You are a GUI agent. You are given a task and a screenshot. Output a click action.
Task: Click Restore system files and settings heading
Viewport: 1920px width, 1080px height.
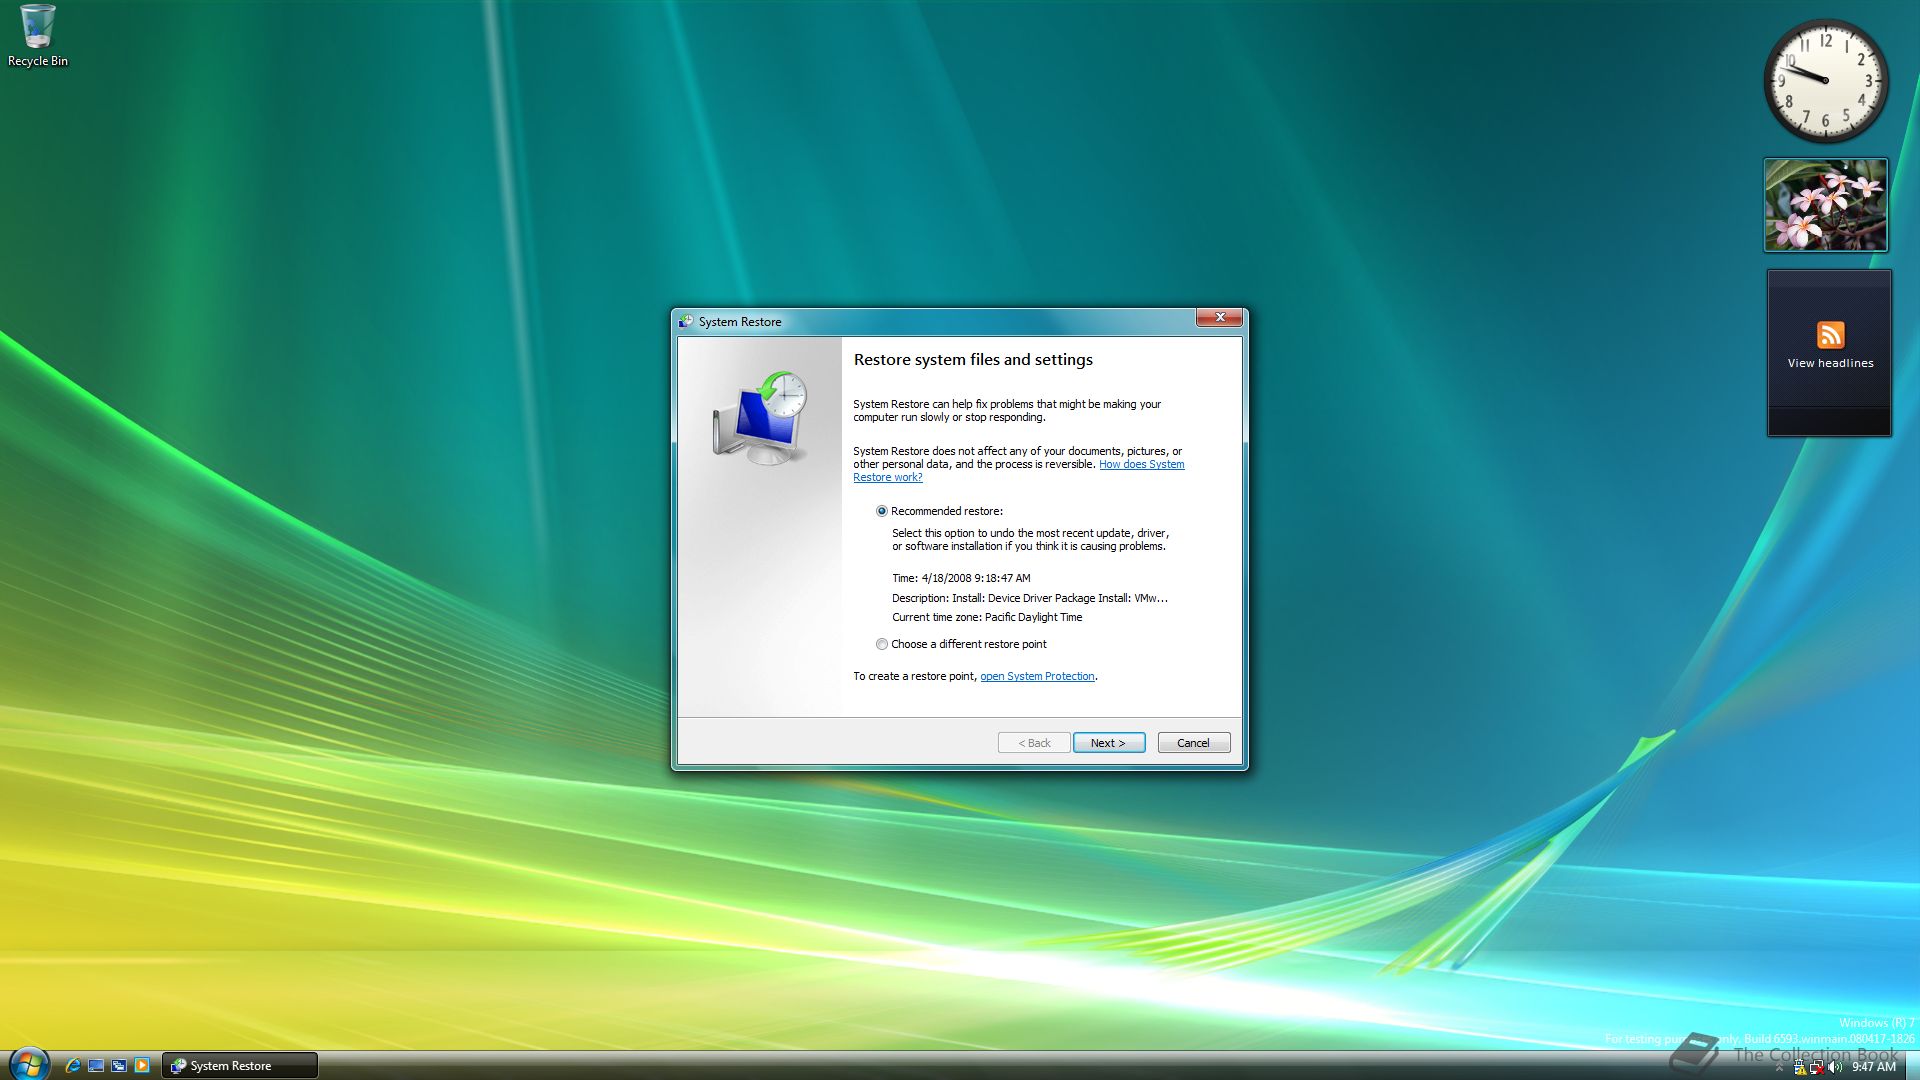click(x=973, y=360)
